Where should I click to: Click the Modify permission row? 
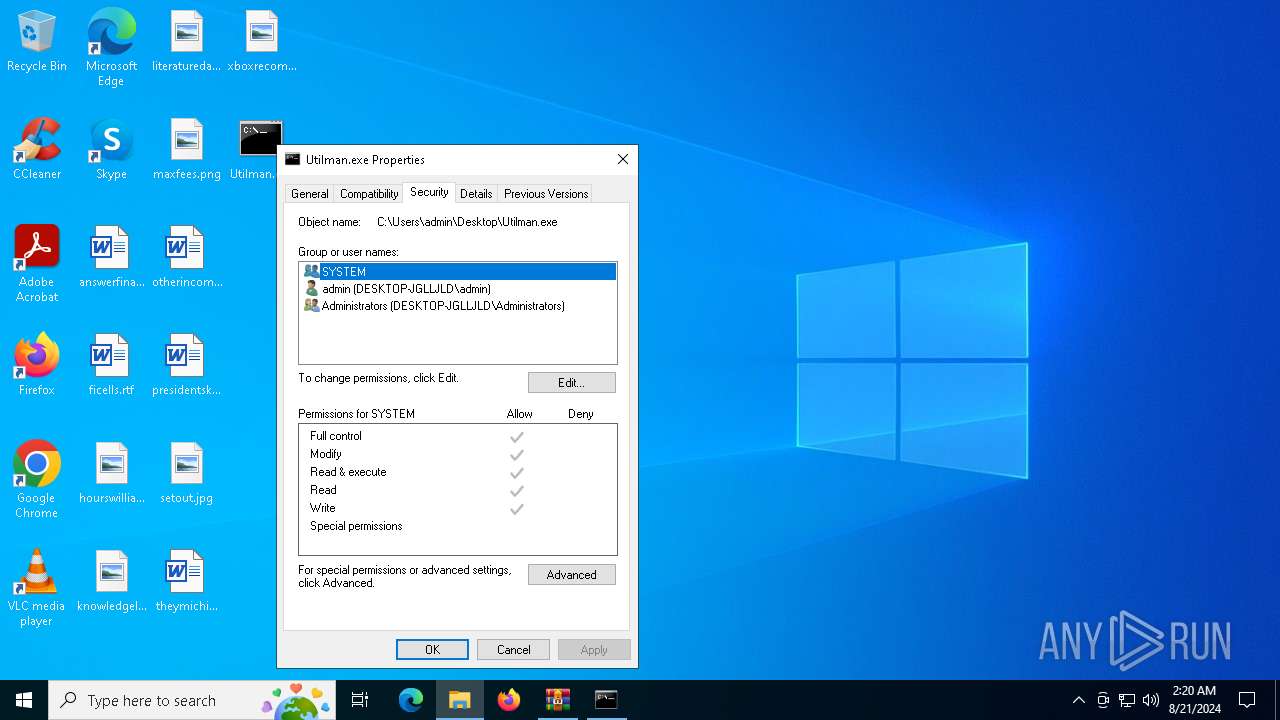coord(458,454)
